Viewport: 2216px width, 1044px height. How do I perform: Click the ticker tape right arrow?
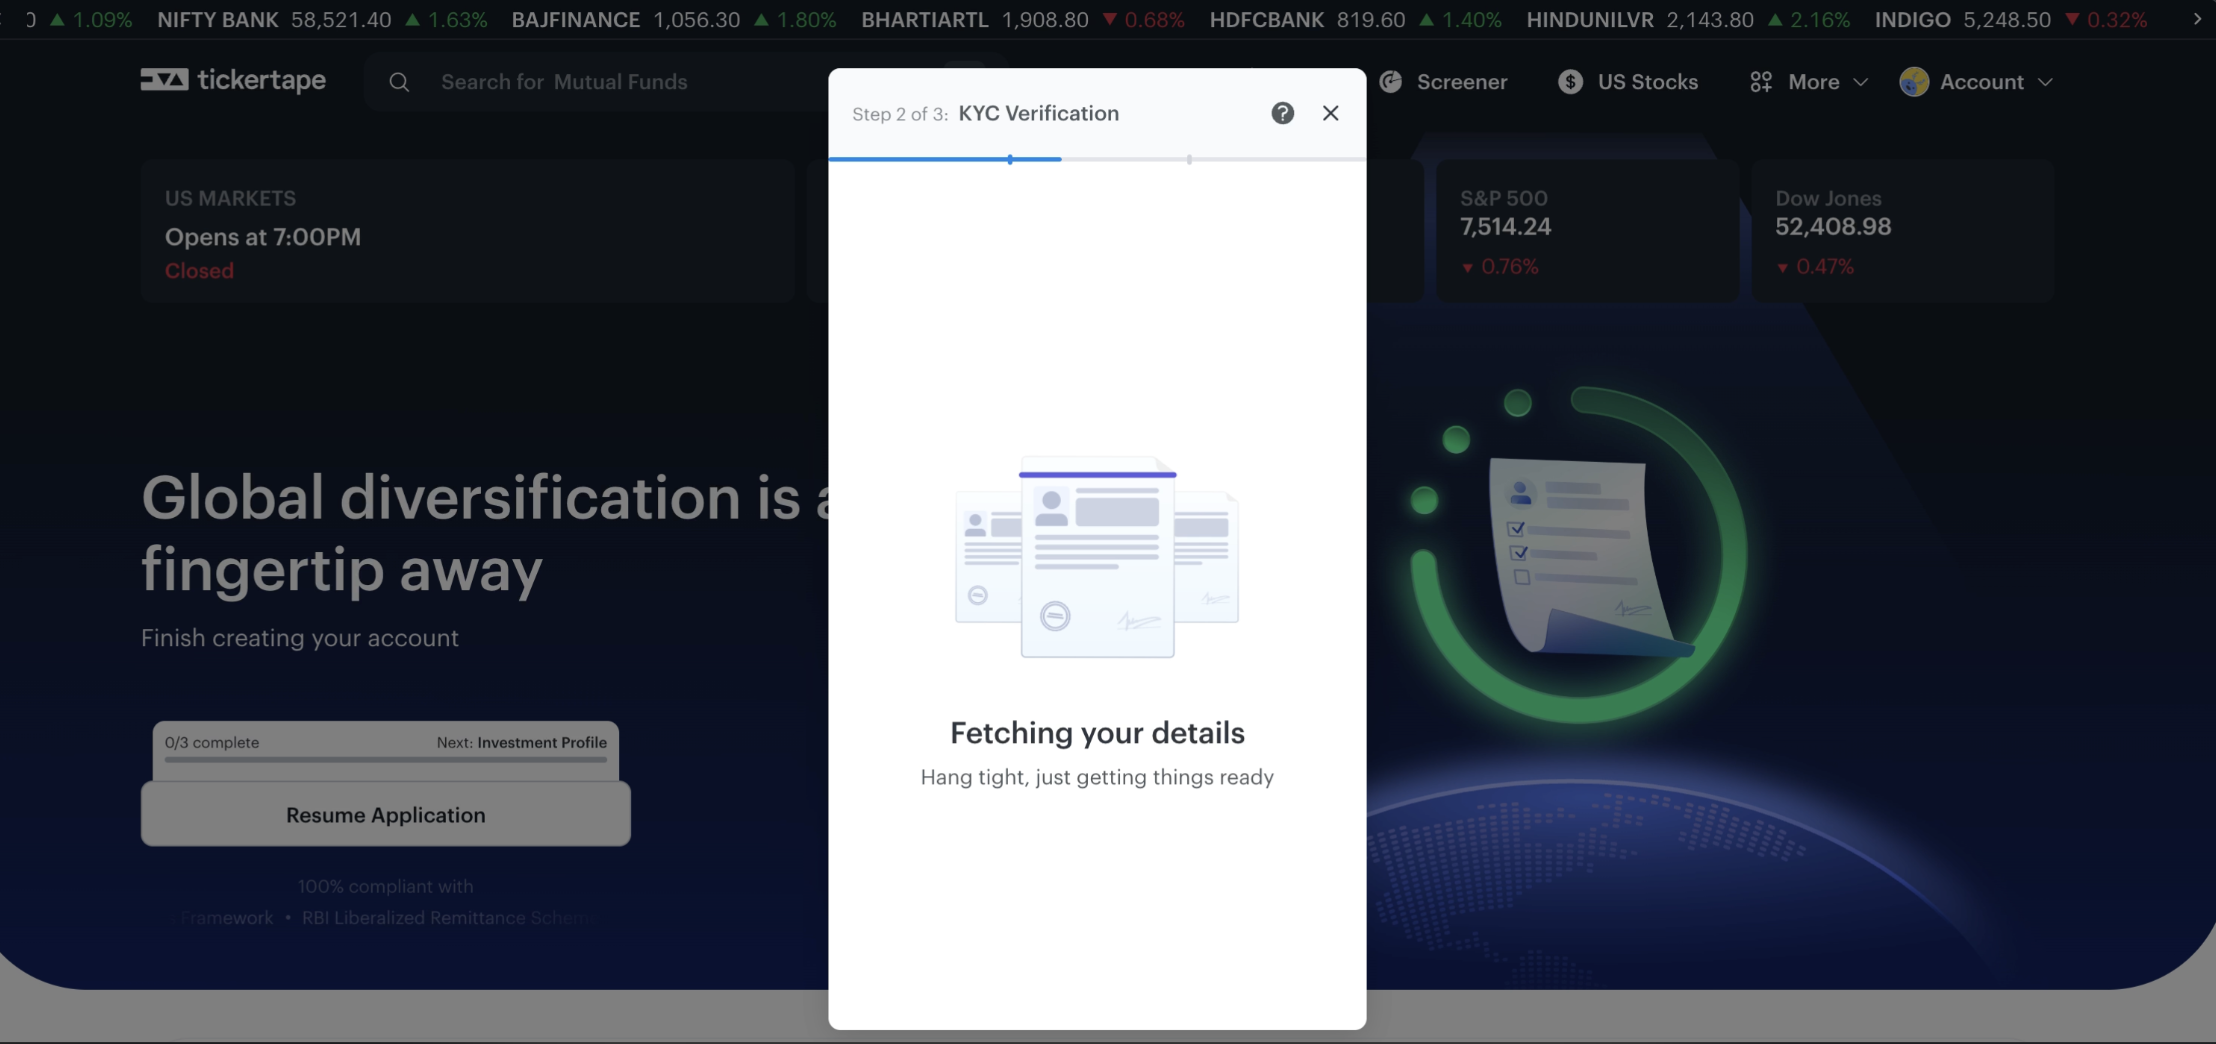[x=2197, y=20]
